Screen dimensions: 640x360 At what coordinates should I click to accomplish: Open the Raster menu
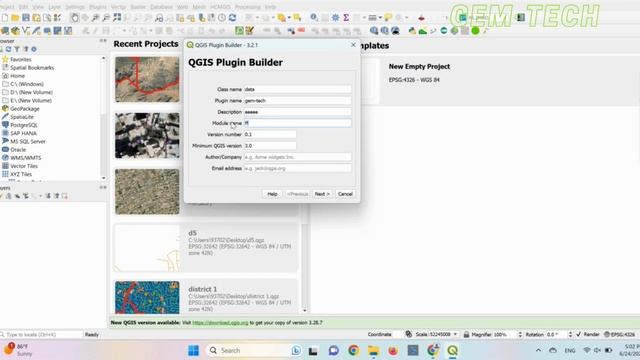[x=138, y=7]
